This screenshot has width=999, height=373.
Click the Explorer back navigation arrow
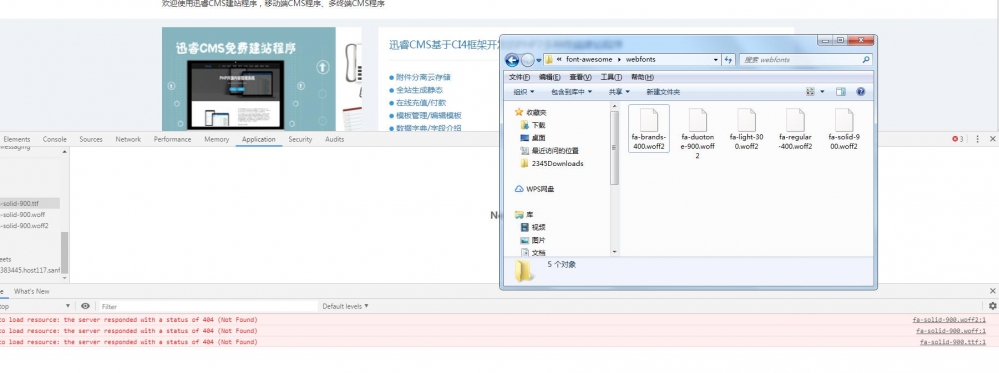pos(512,60)
